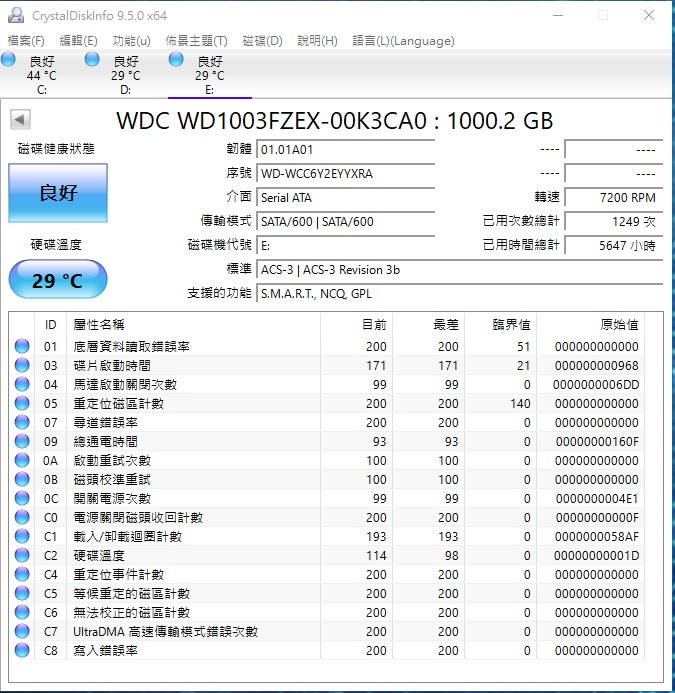
Task: Click the status orb for drive C:
Action: (x=8, y=59)
